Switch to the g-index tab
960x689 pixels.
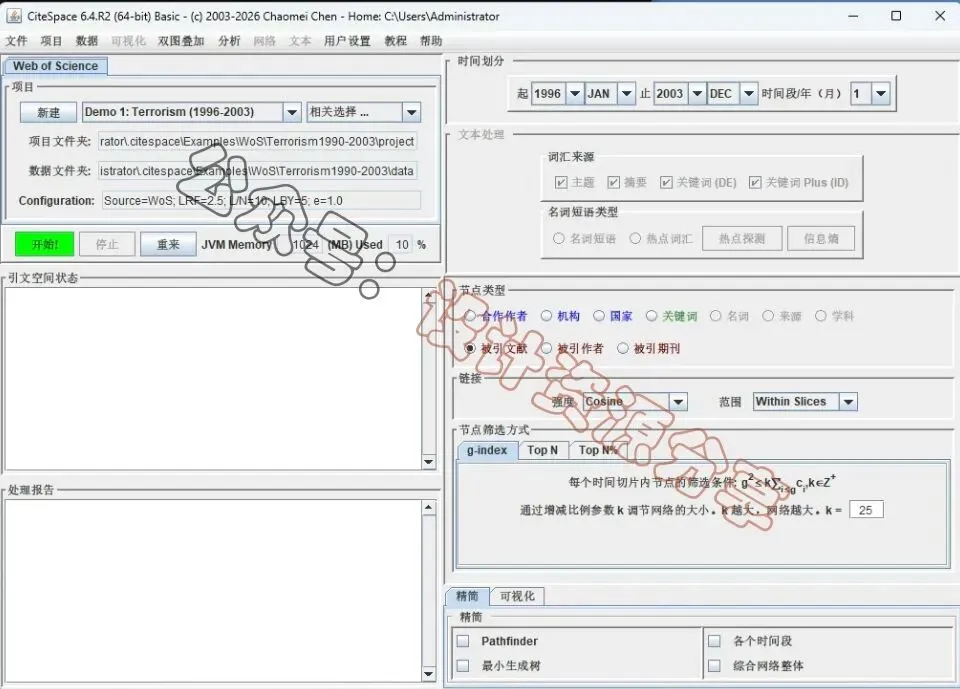(x=487, y=450)
